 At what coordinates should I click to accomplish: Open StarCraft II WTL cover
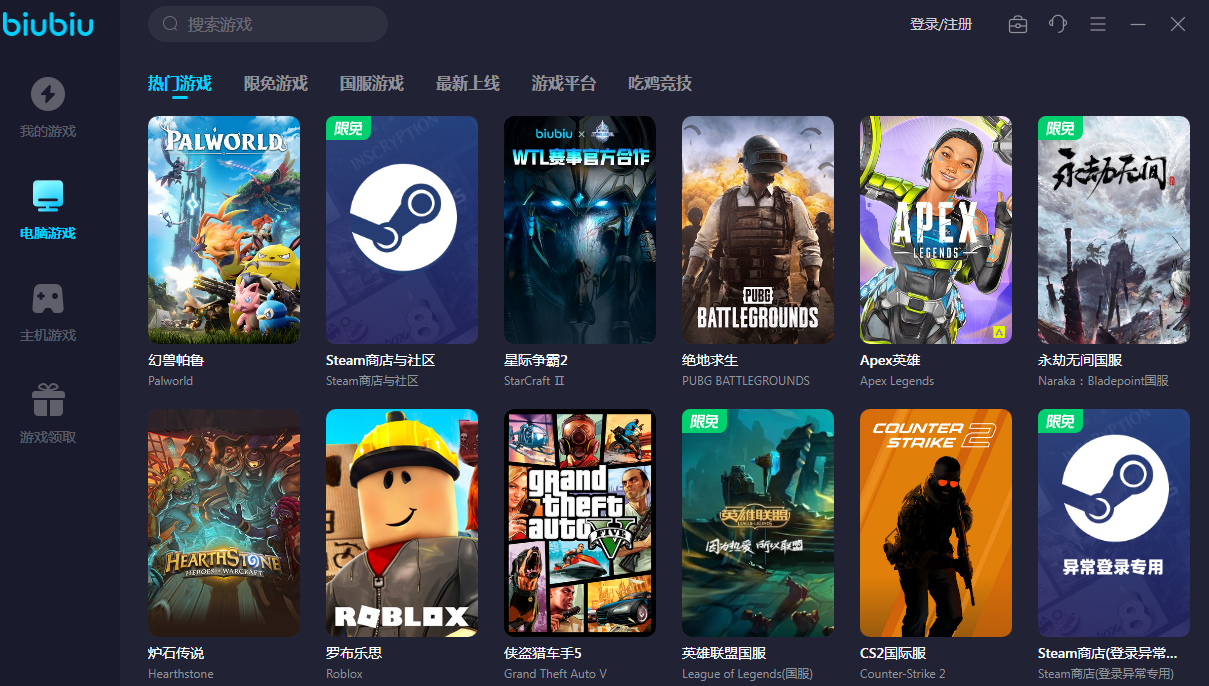coord(580,230)
